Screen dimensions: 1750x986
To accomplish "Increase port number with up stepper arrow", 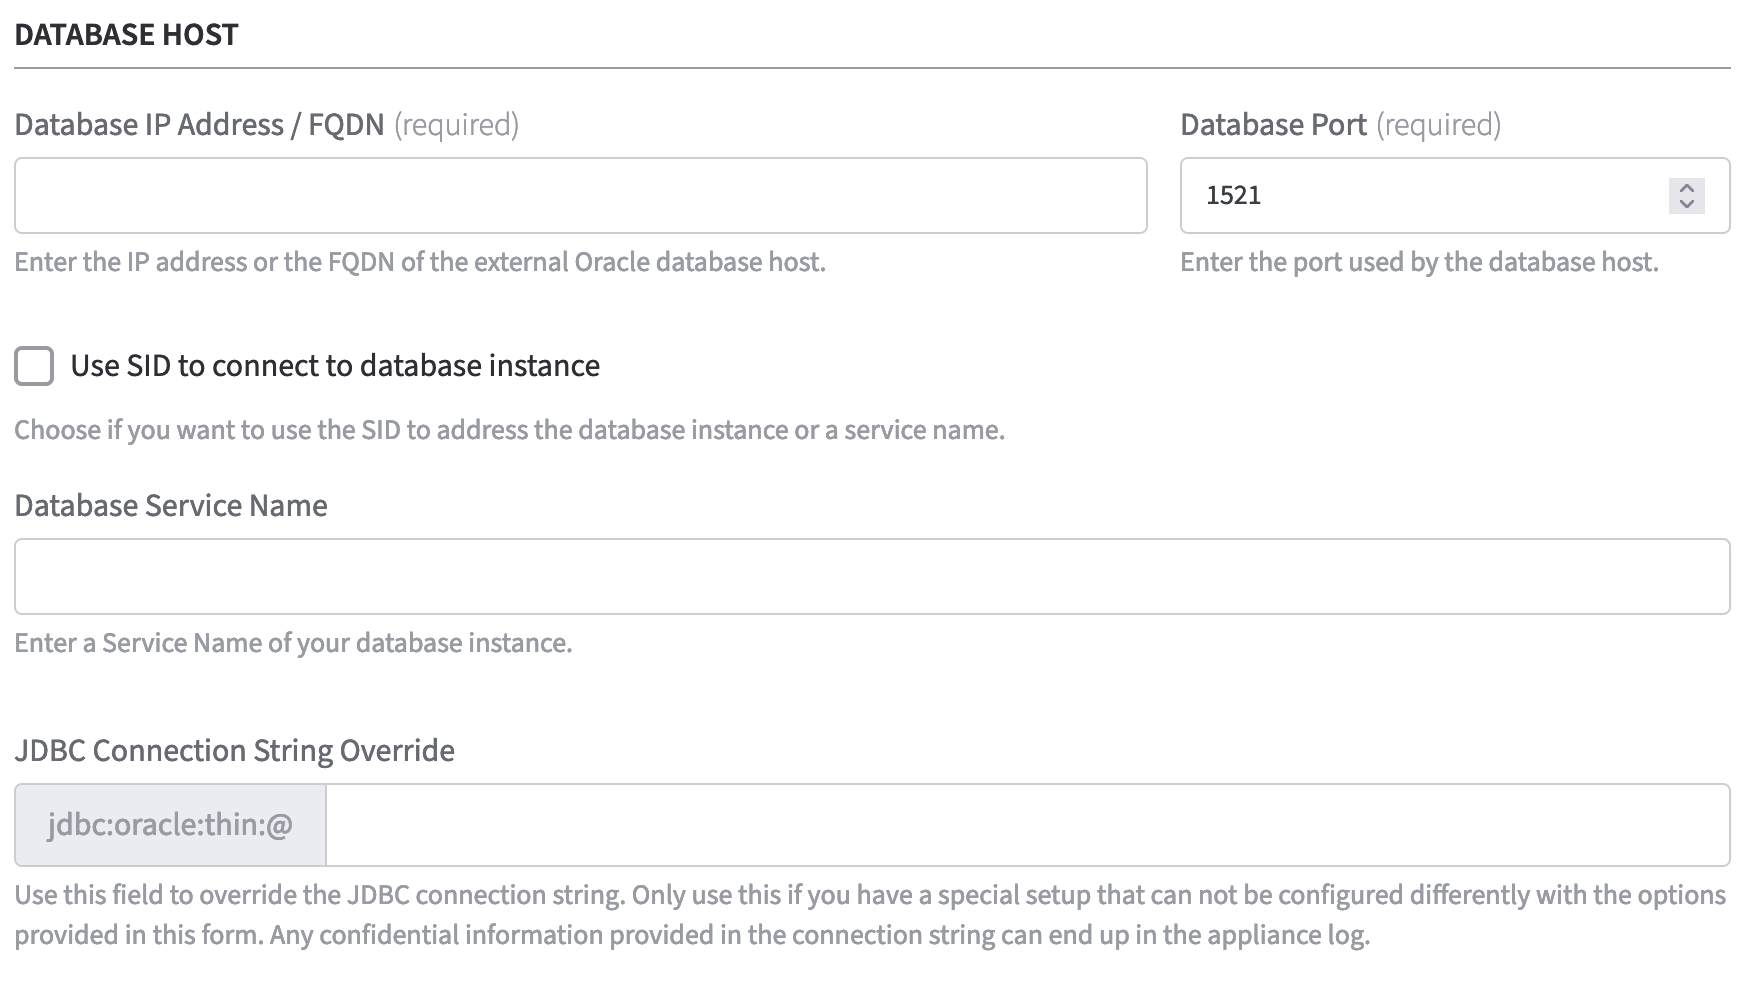I will 1686,187.
